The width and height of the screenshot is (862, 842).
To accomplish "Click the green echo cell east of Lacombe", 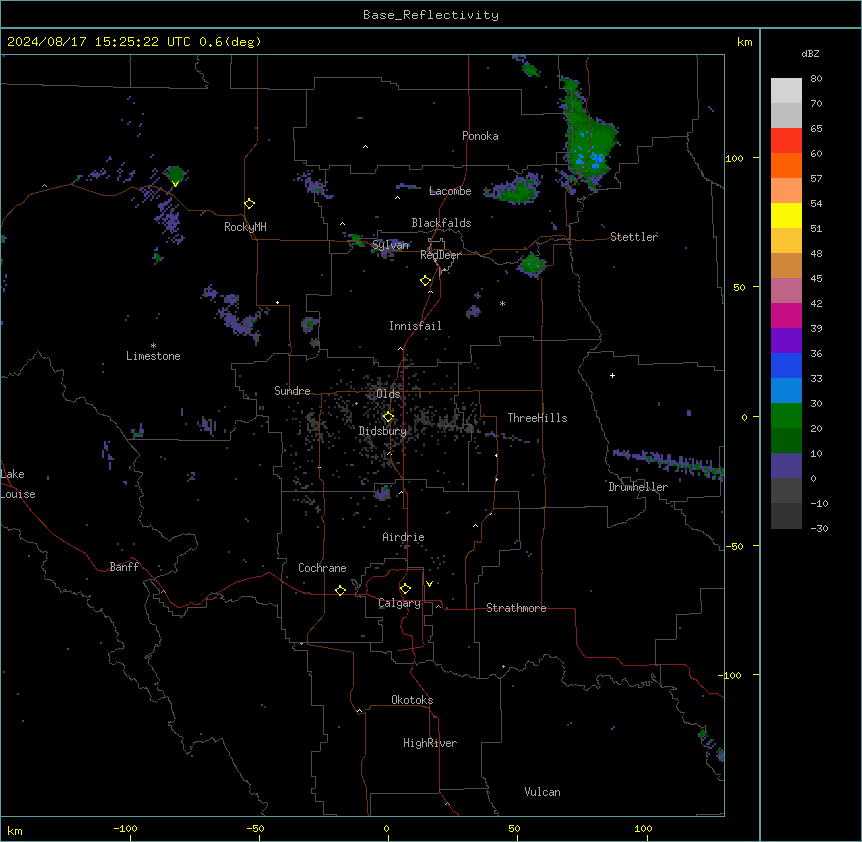I will (x=516, y=189).
